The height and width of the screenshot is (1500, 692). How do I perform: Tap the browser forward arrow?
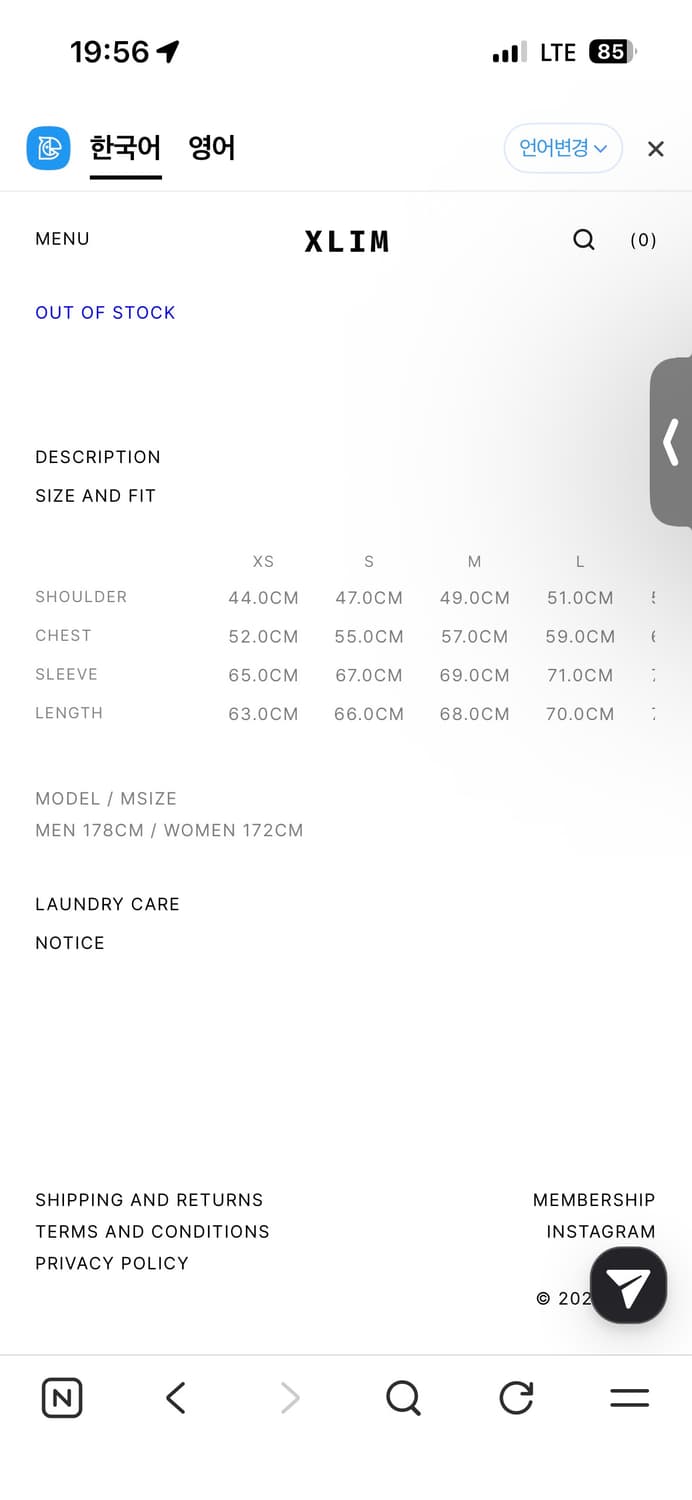click(290, 1398)
